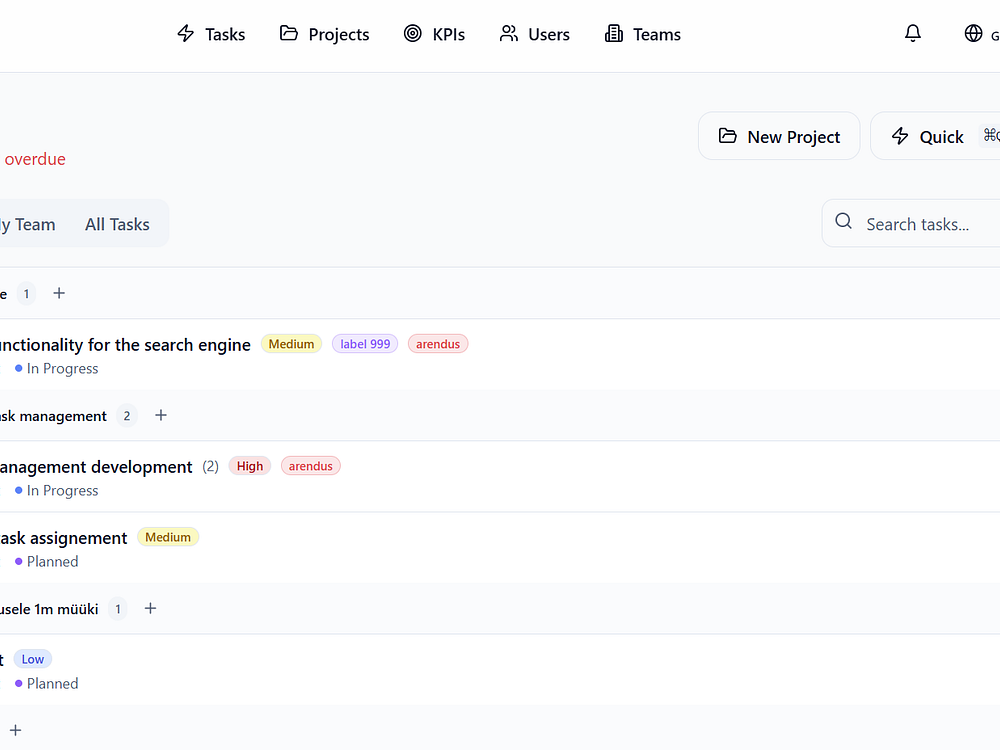
Task: Go to Projects page
Action: (324, 34)
